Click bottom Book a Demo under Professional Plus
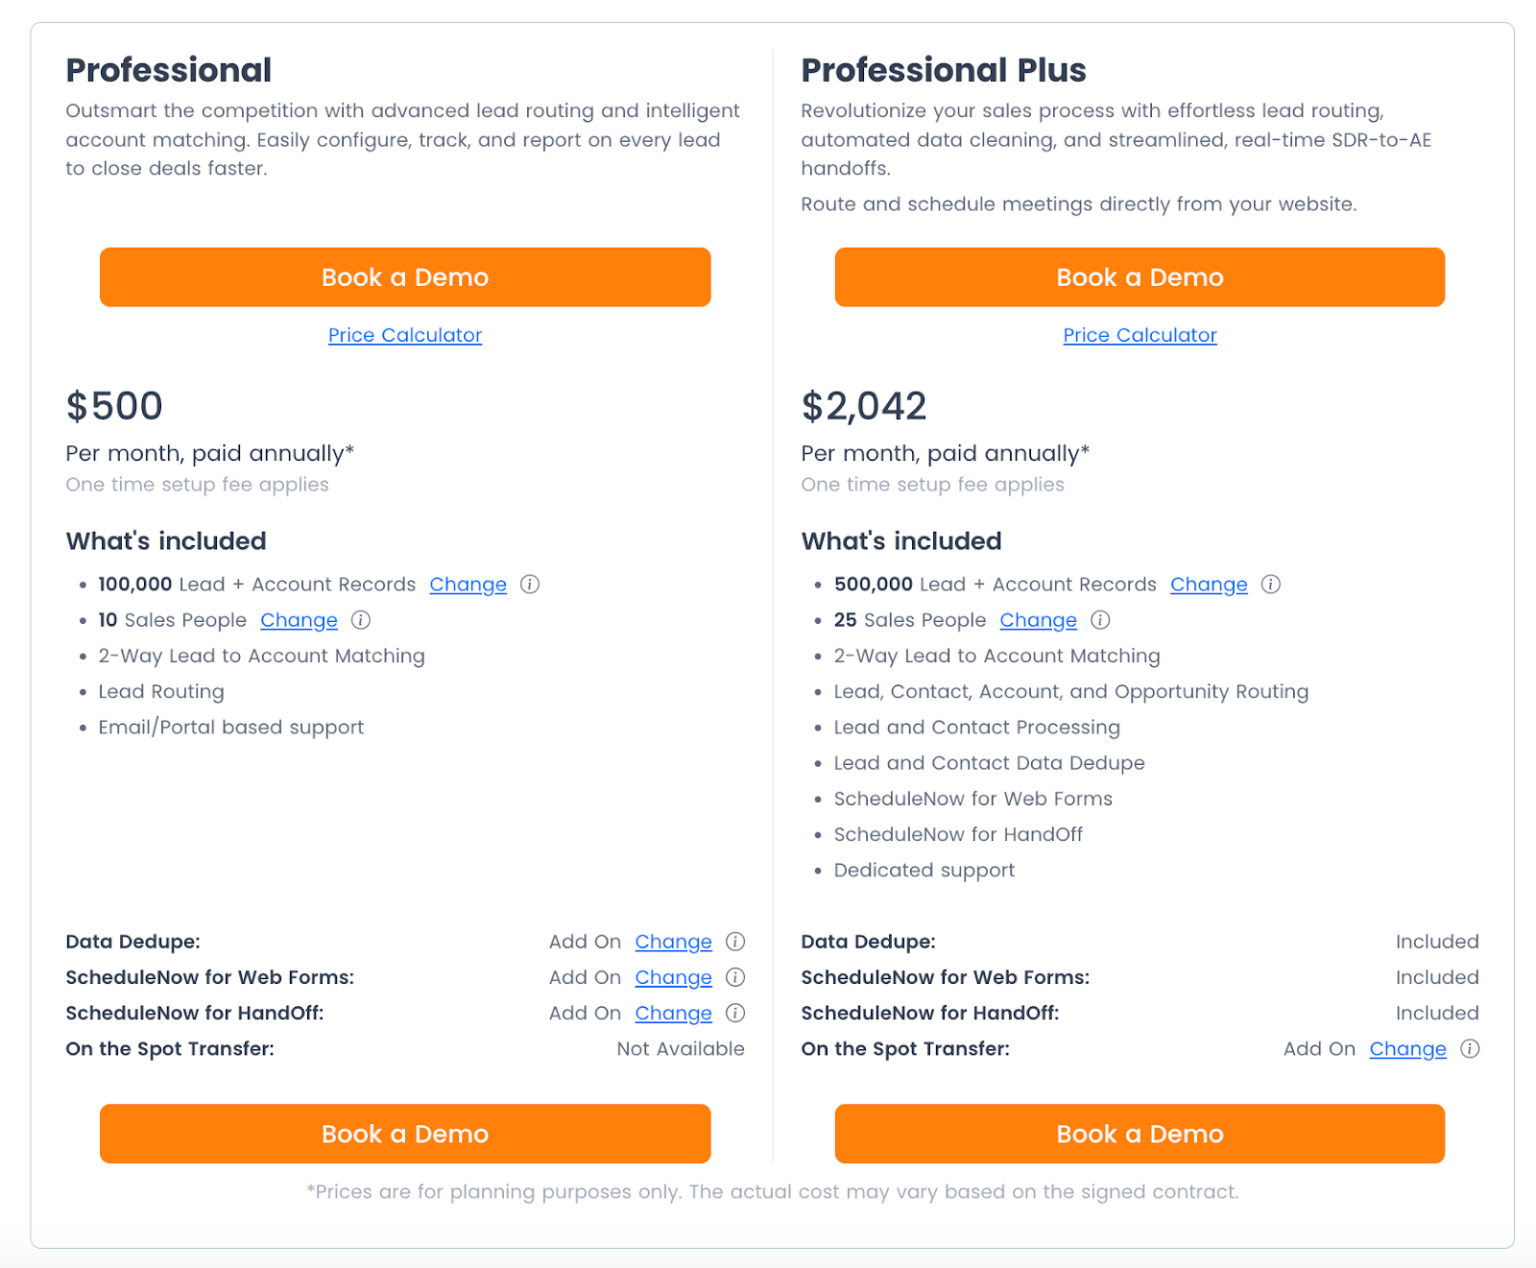 (x=1139, y=1133)
